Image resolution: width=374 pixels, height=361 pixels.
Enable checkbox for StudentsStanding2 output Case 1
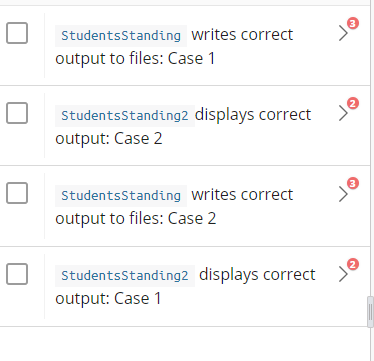(17, 274)
